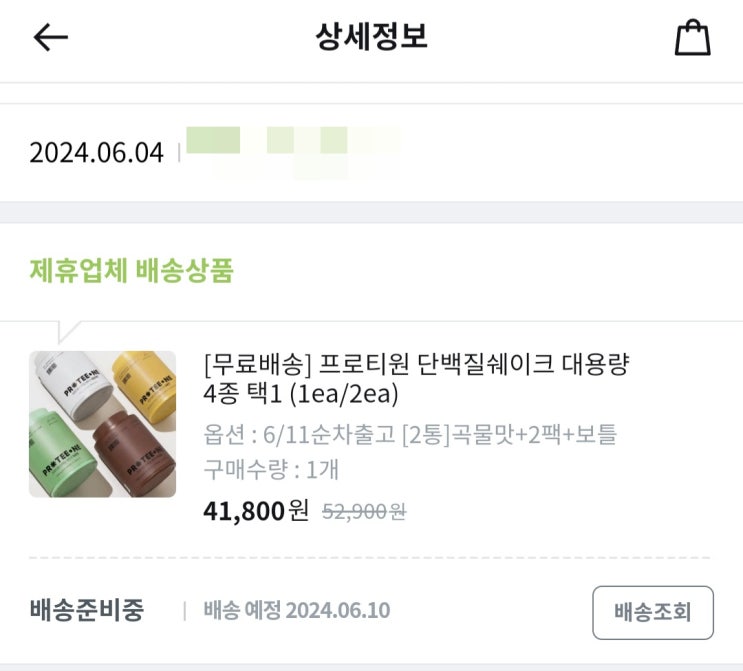Tap the 배송준비중 delivery status

pos(86,611)
